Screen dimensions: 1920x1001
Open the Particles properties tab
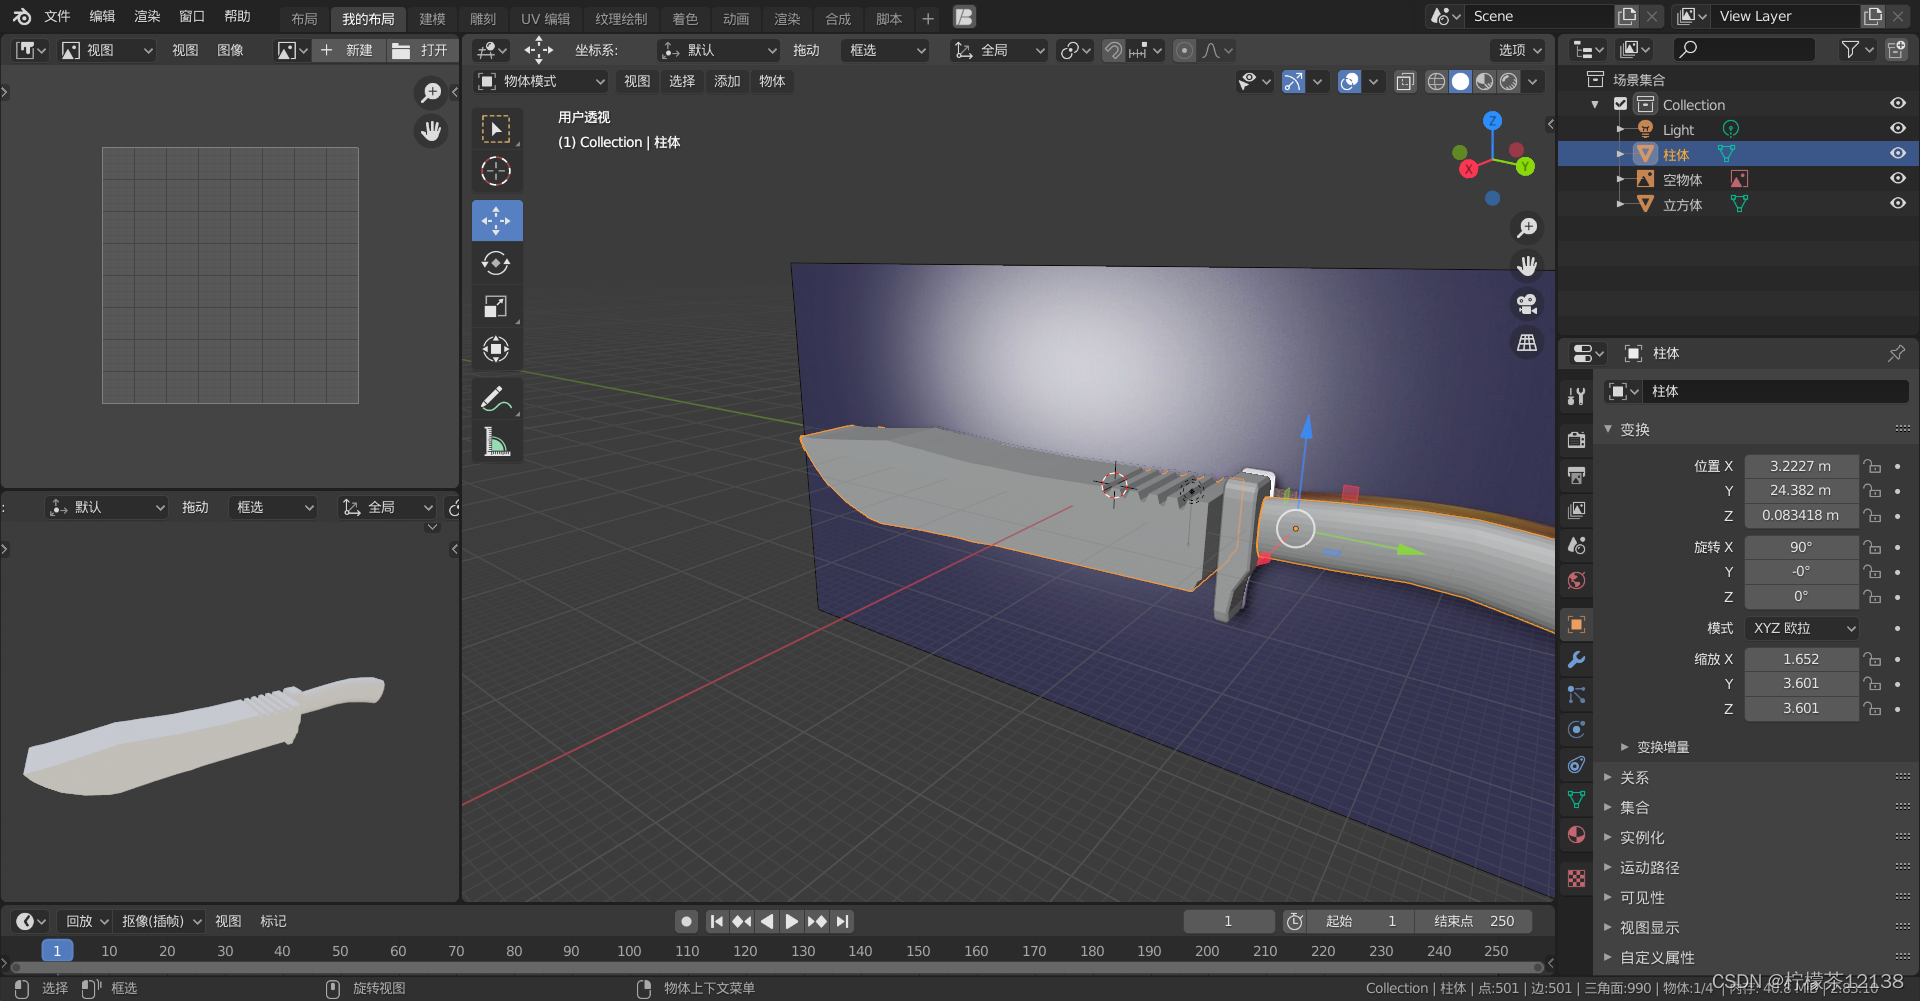click(x=1576, y=695)
